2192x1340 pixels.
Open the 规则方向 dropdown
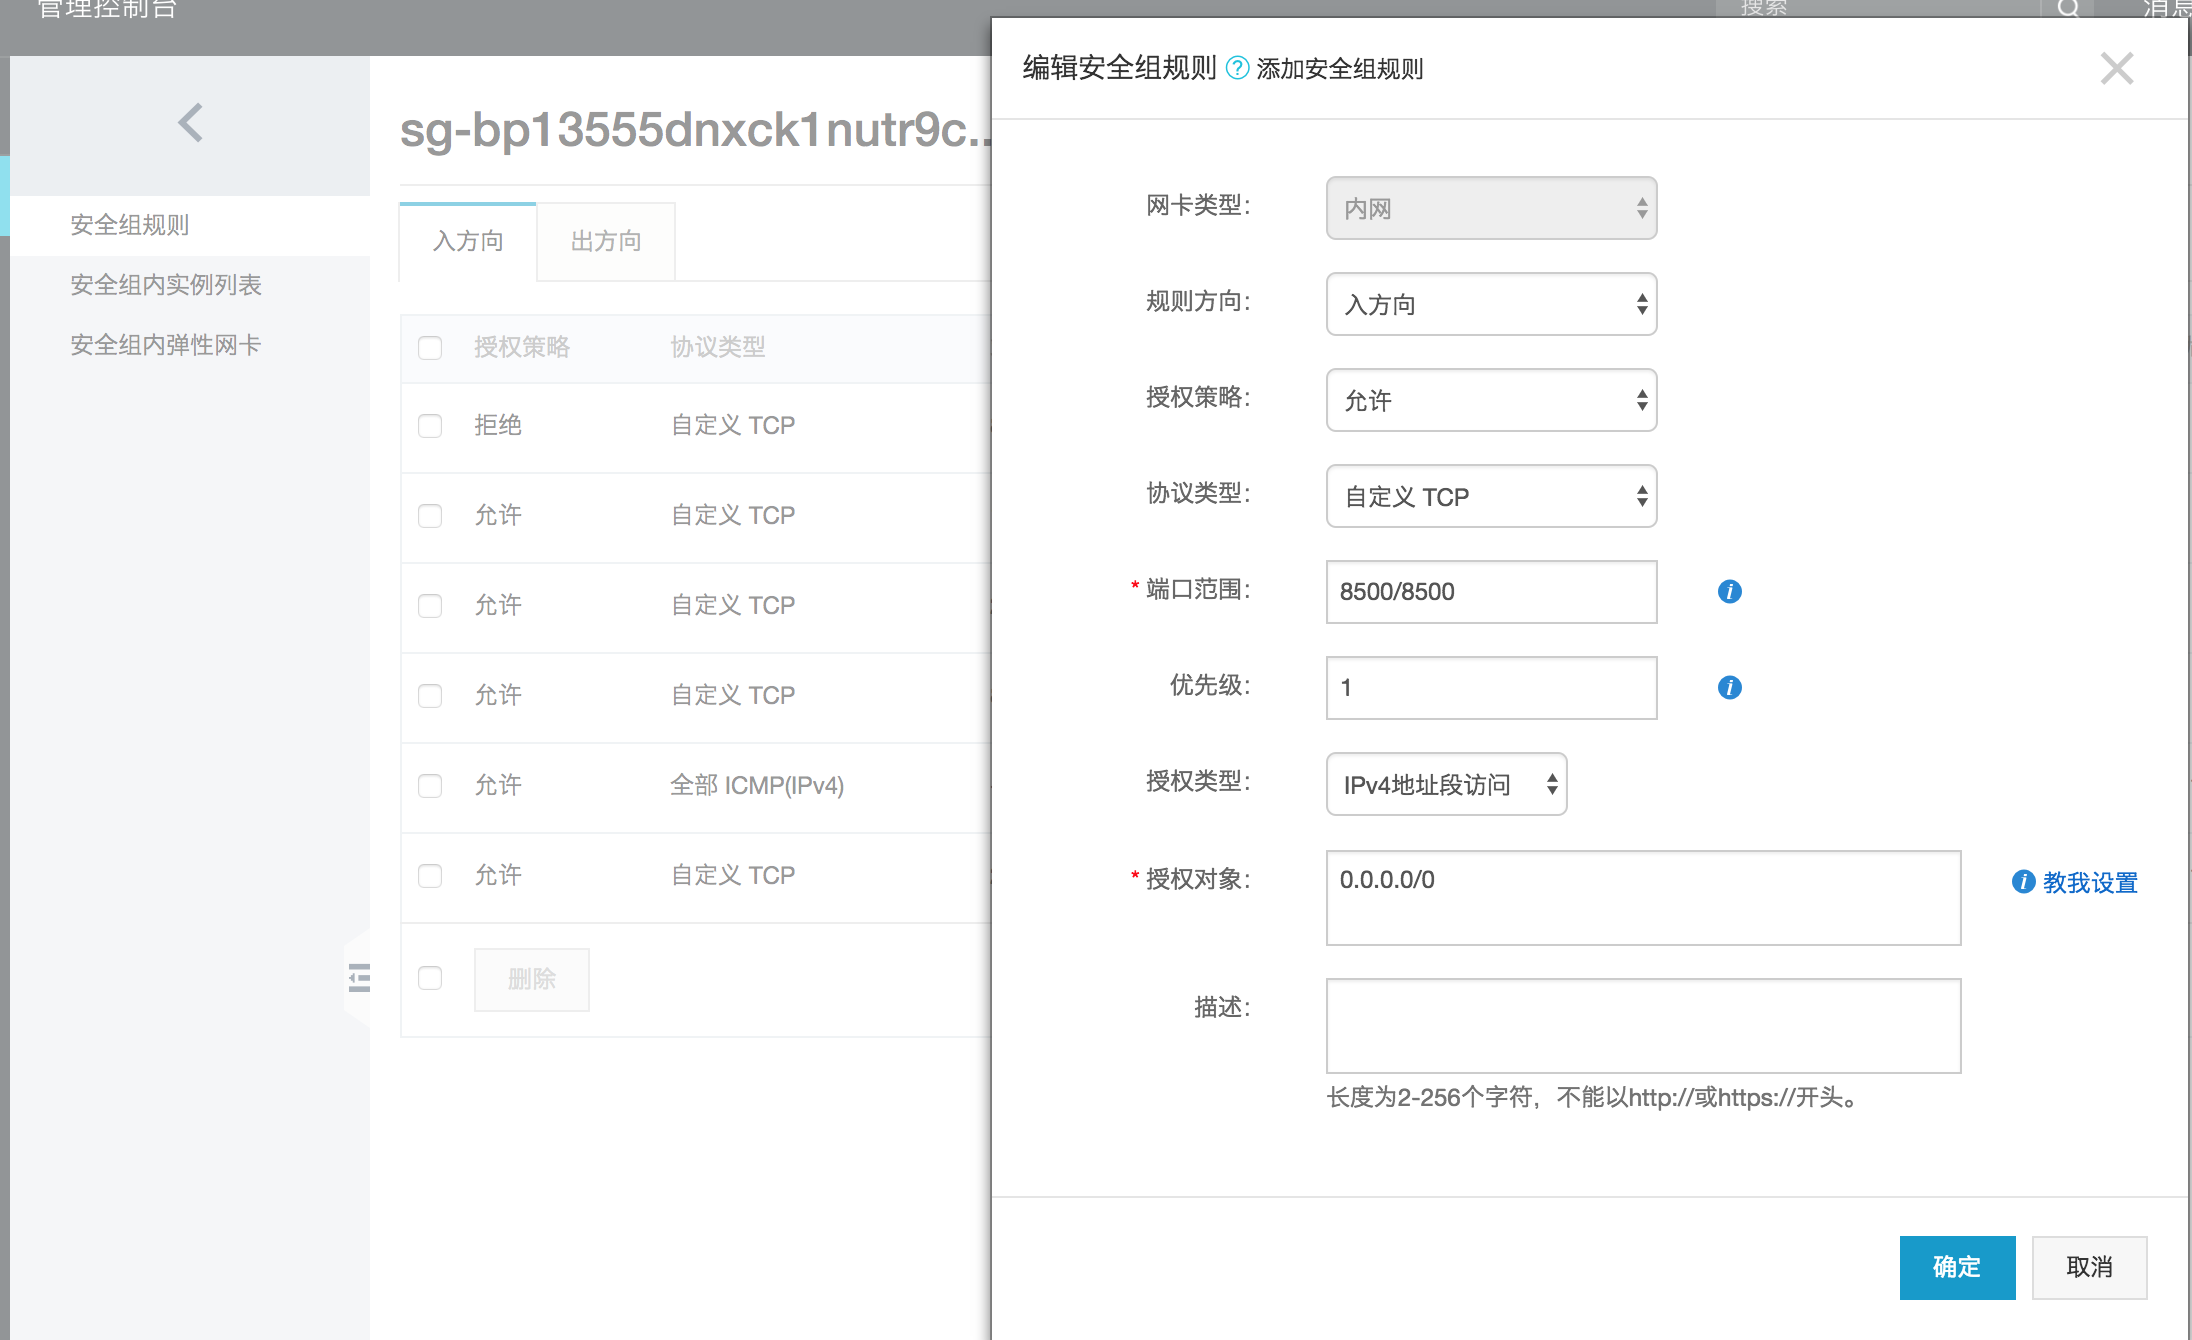(x=1490, y=304)
